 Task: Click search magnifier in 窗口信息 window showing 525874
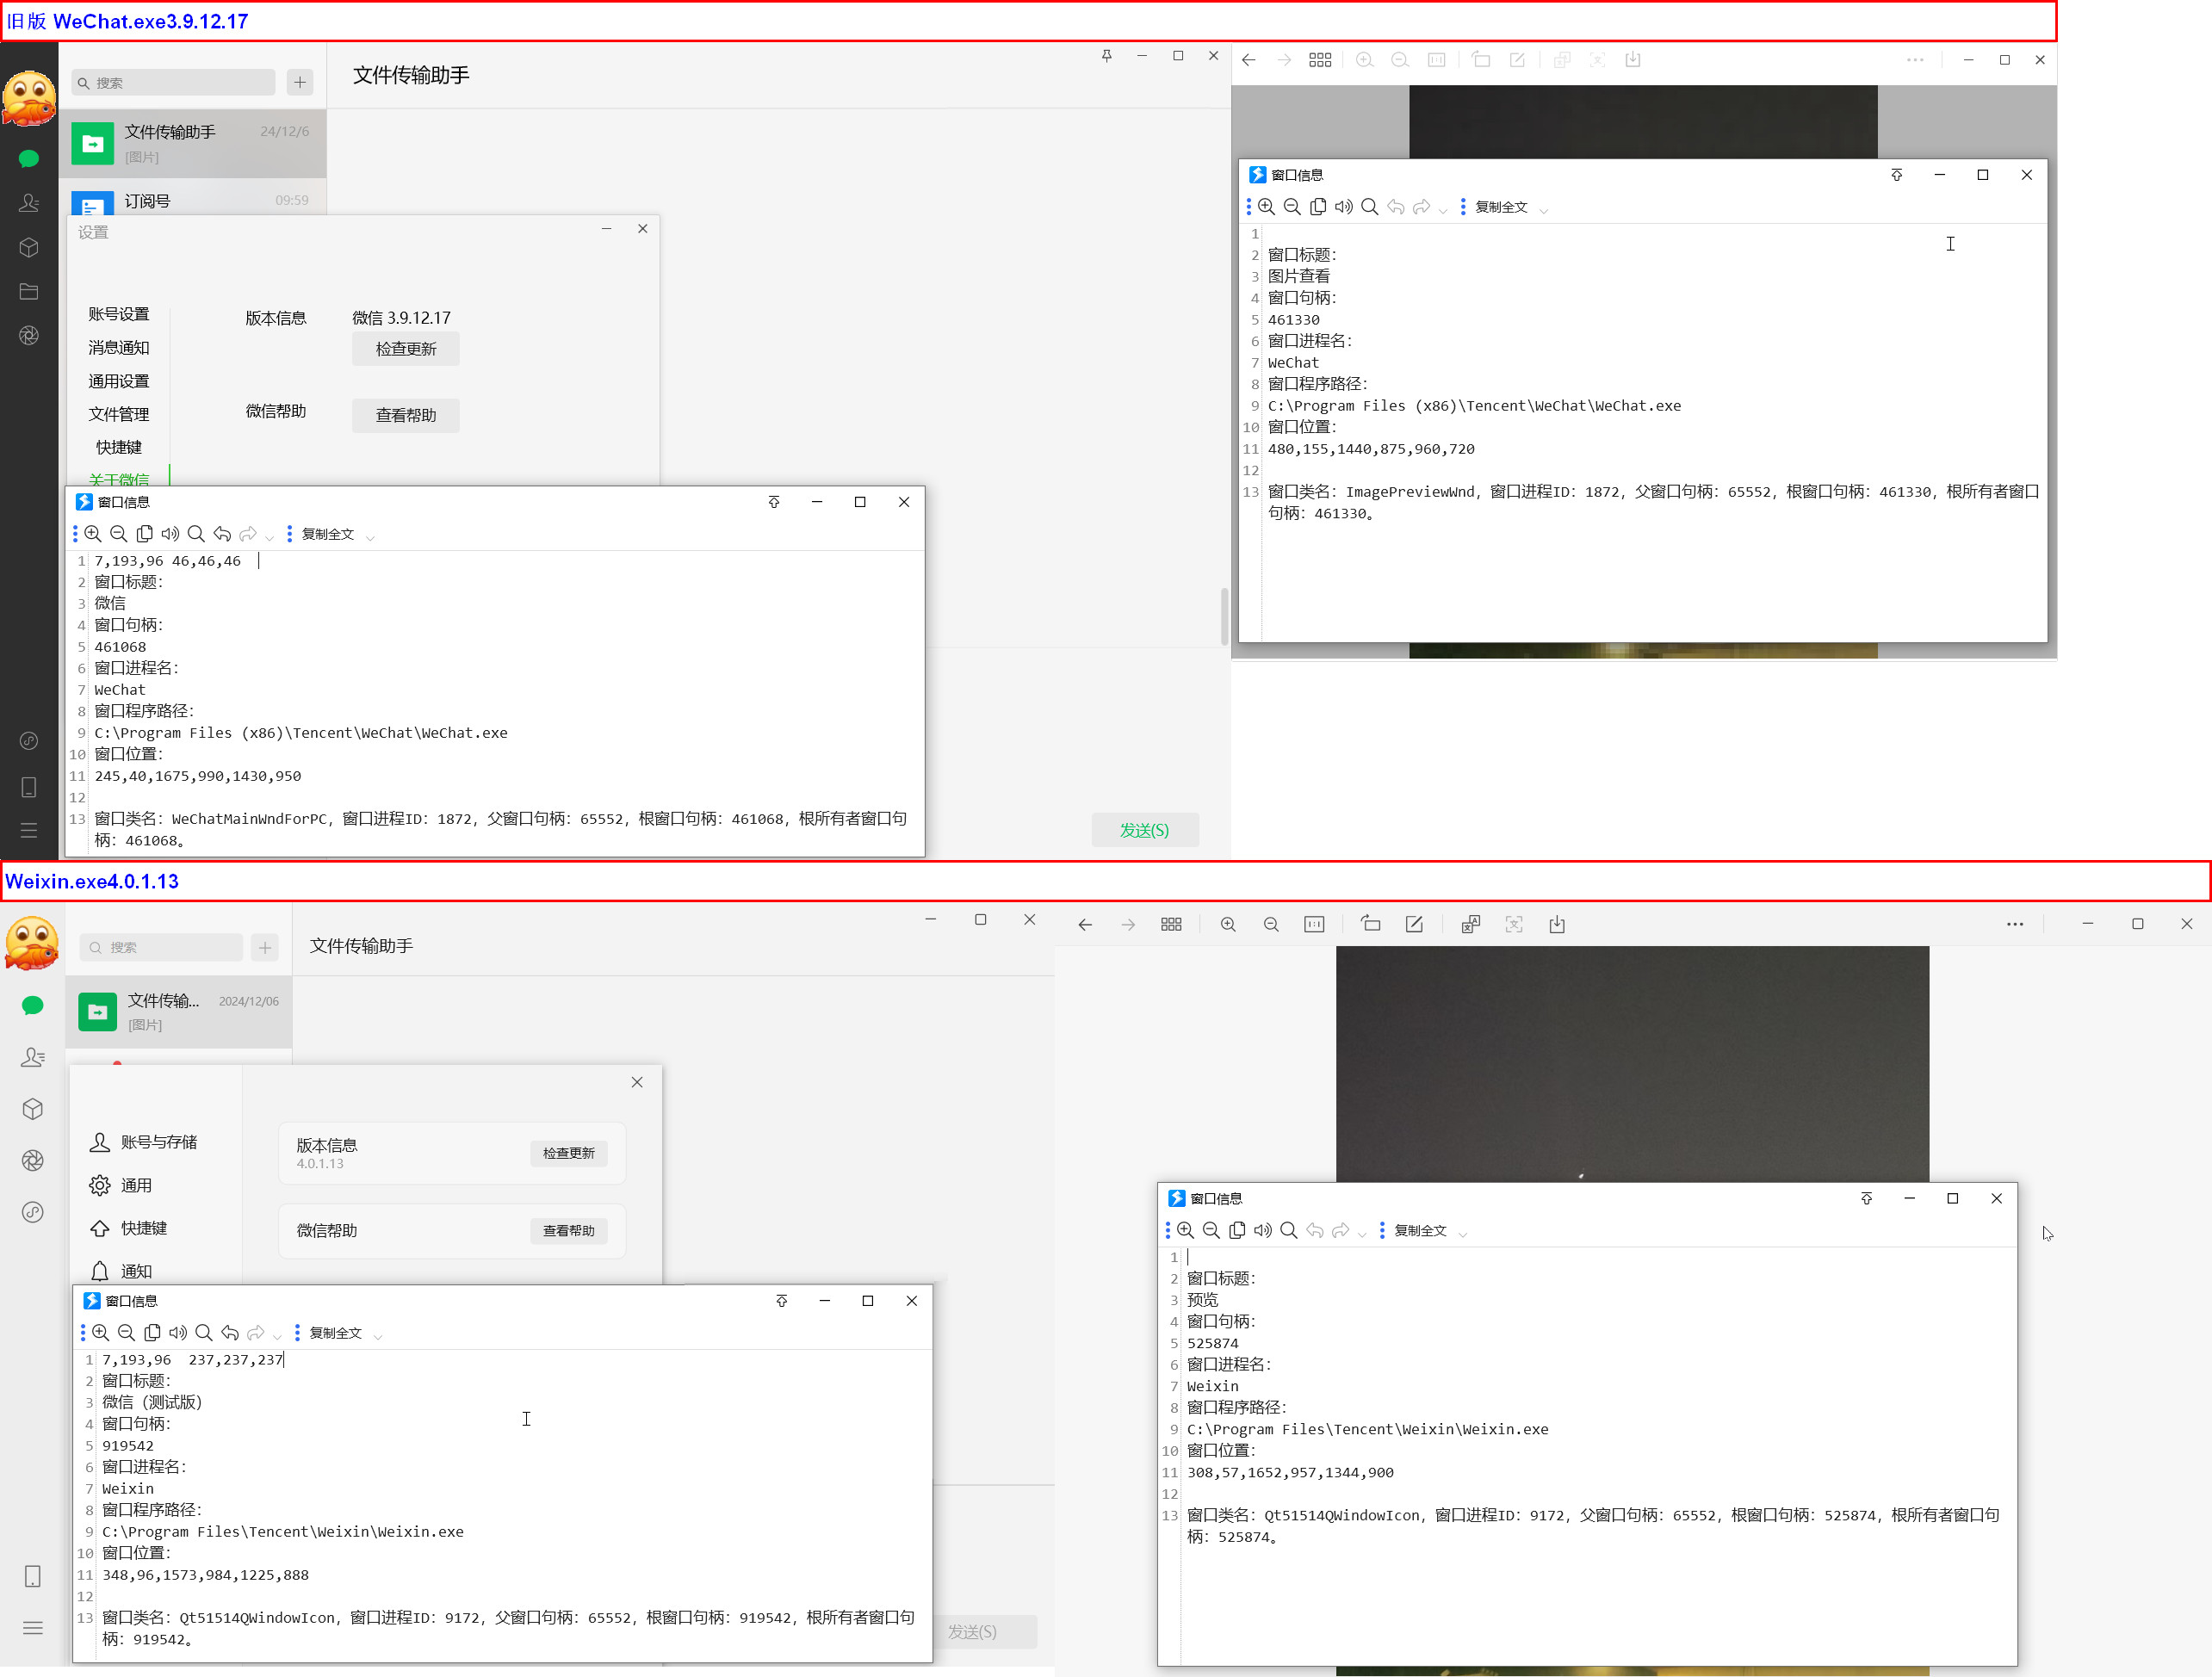(x=1289, y=1231)
